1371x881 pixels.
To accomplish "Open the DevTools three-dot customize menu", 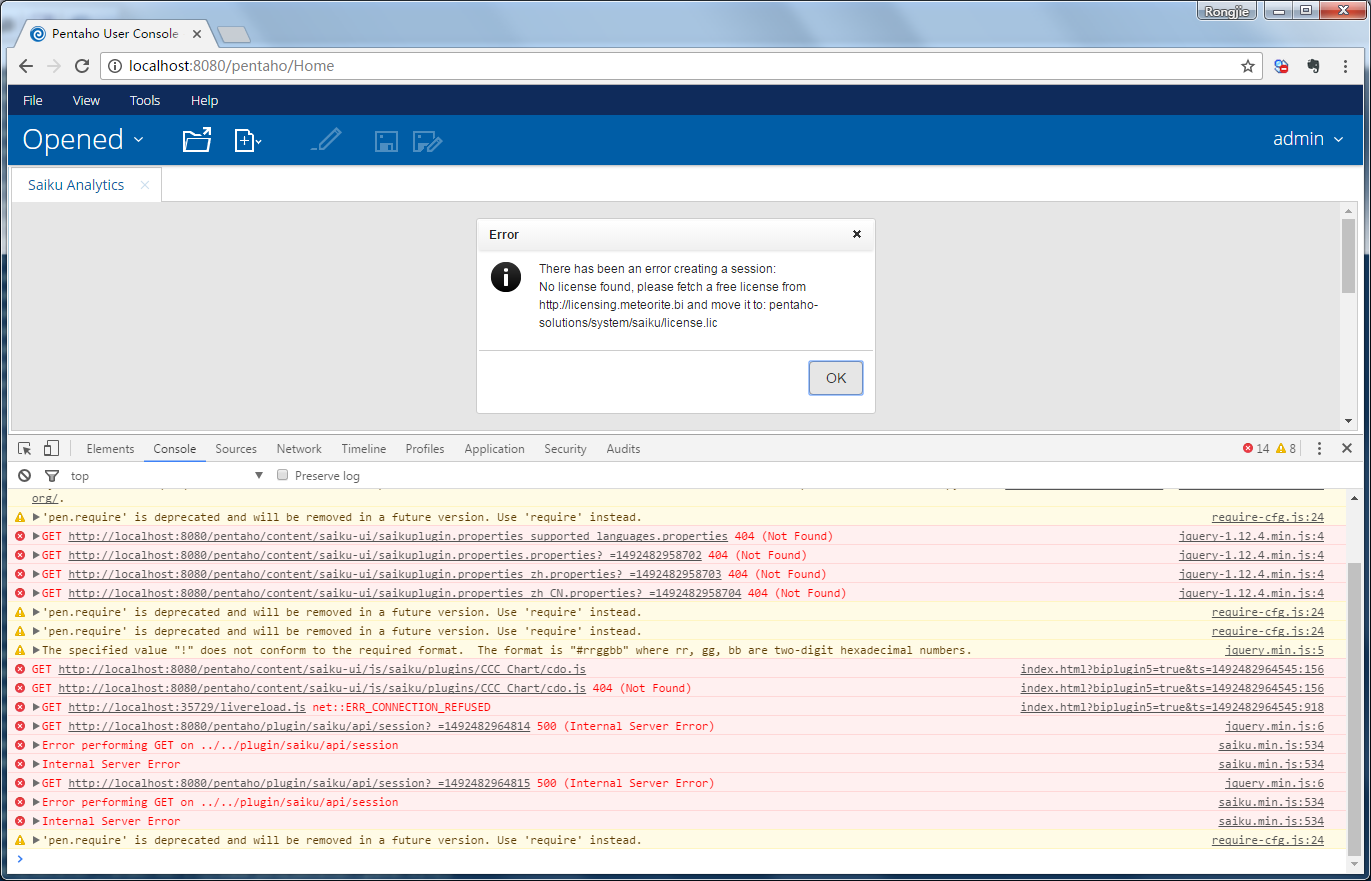I will click(x=1319, y=449).
